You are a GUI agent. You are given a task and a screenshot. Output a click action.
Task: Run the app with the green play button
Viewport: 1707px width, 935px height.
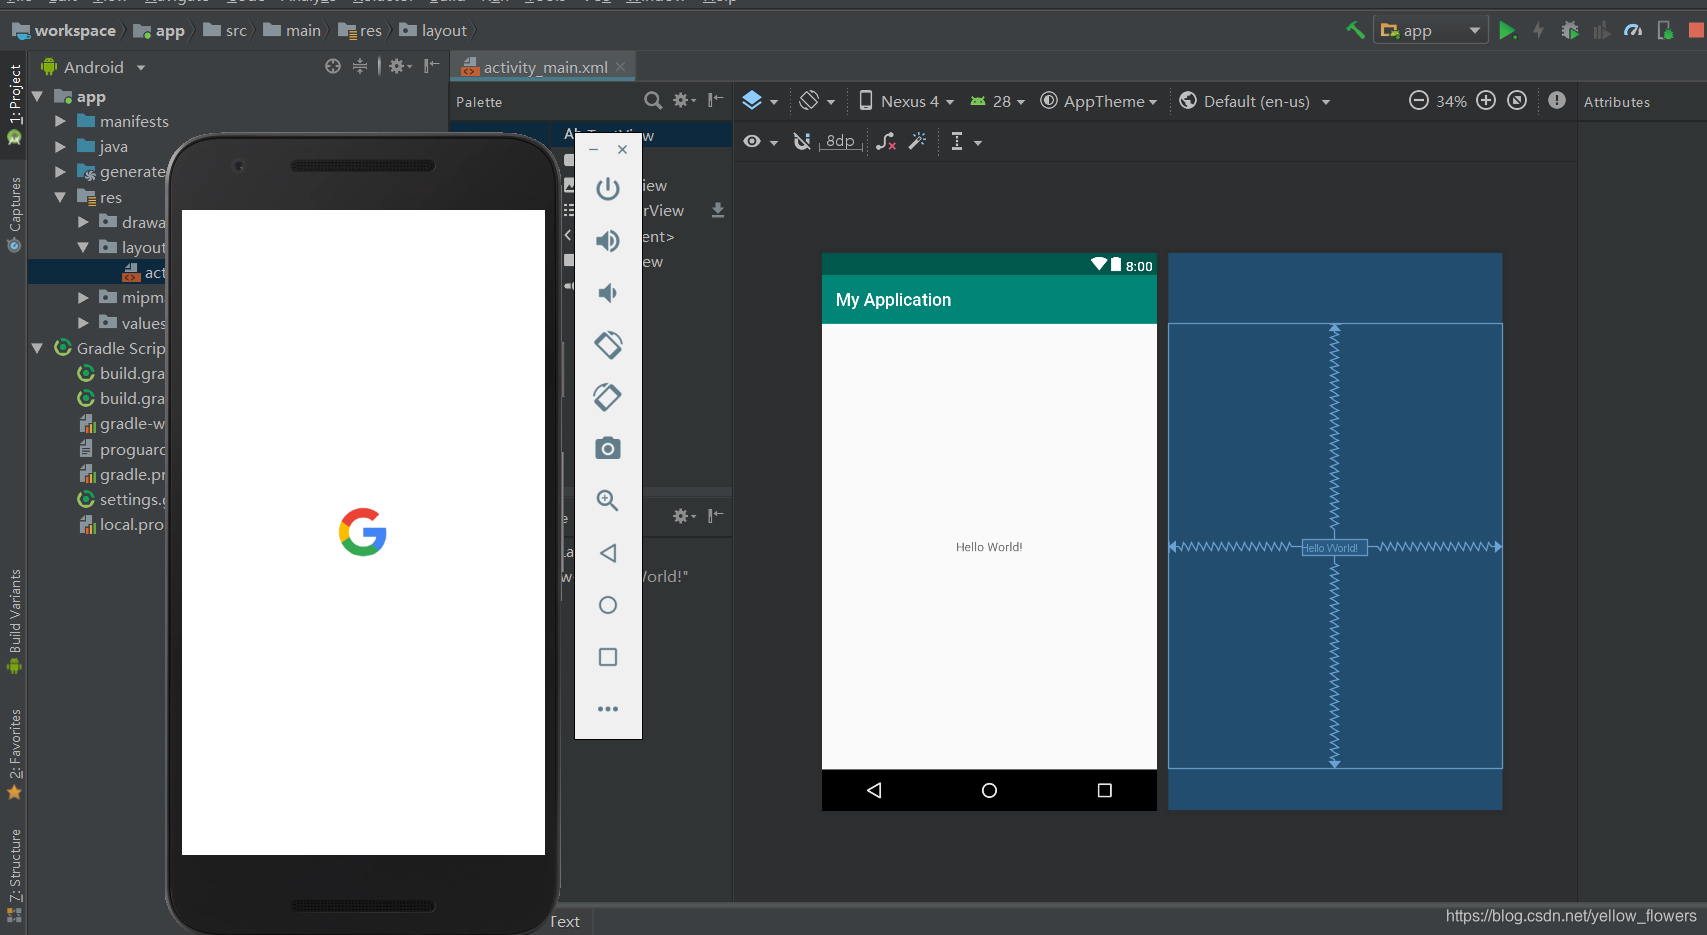click(1507, 30)
